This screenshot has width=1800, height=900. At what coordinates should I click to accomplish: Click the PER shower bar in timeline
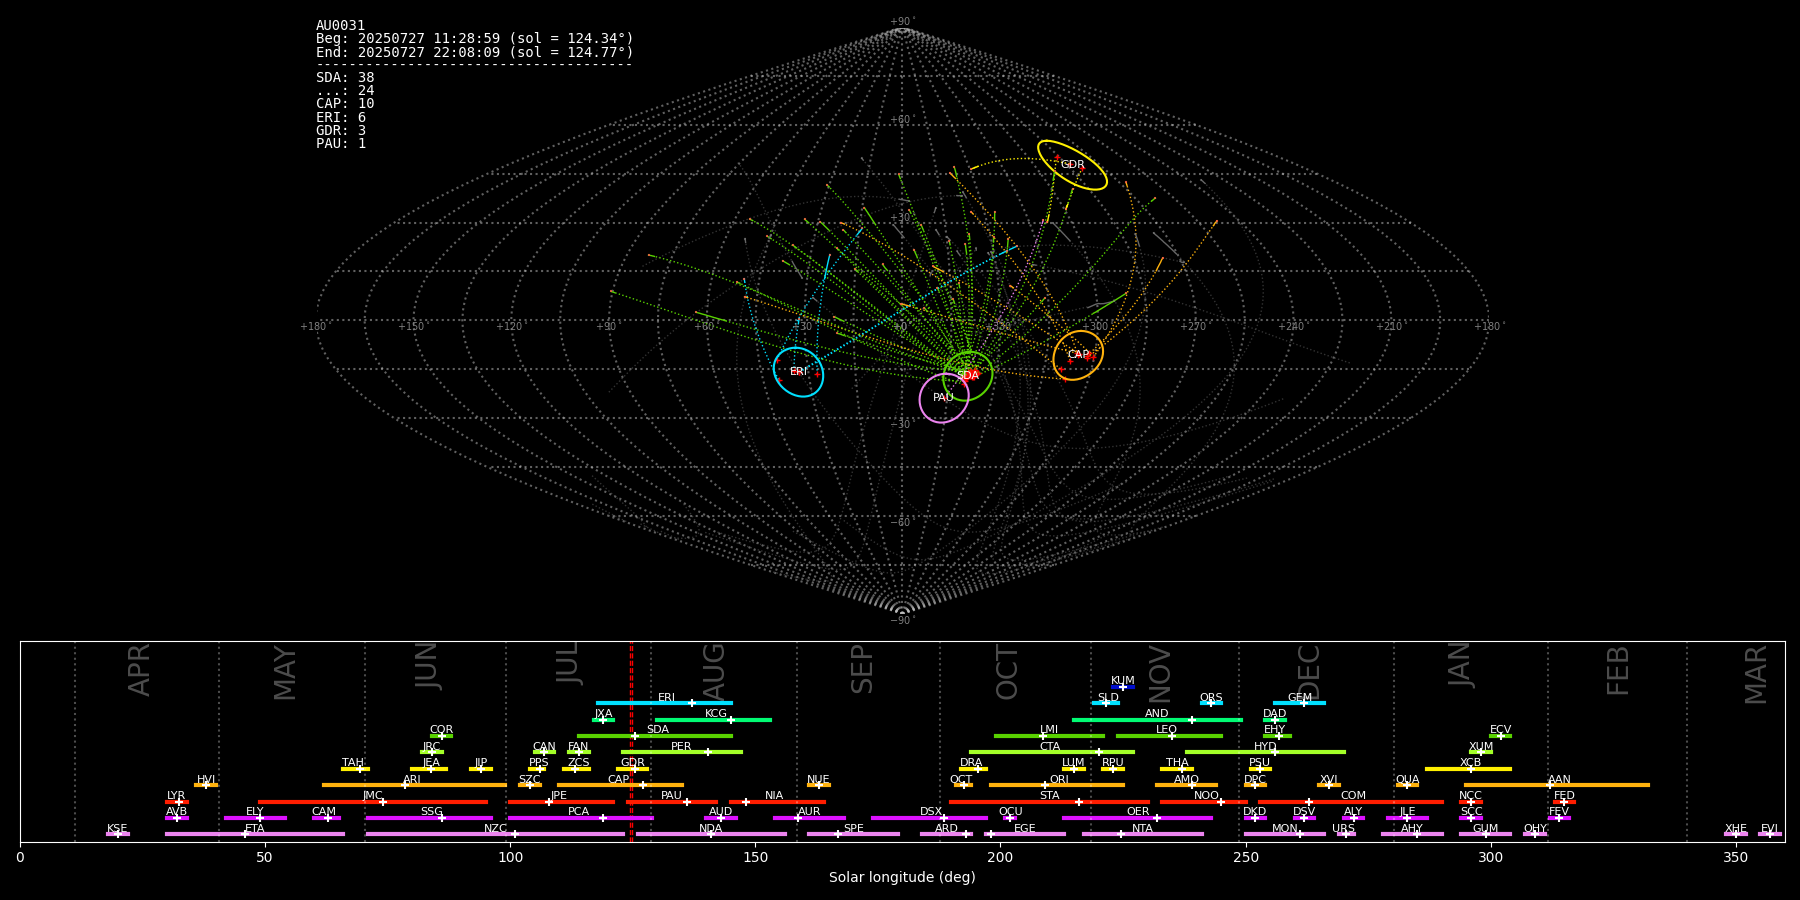[x=682, y=752]
